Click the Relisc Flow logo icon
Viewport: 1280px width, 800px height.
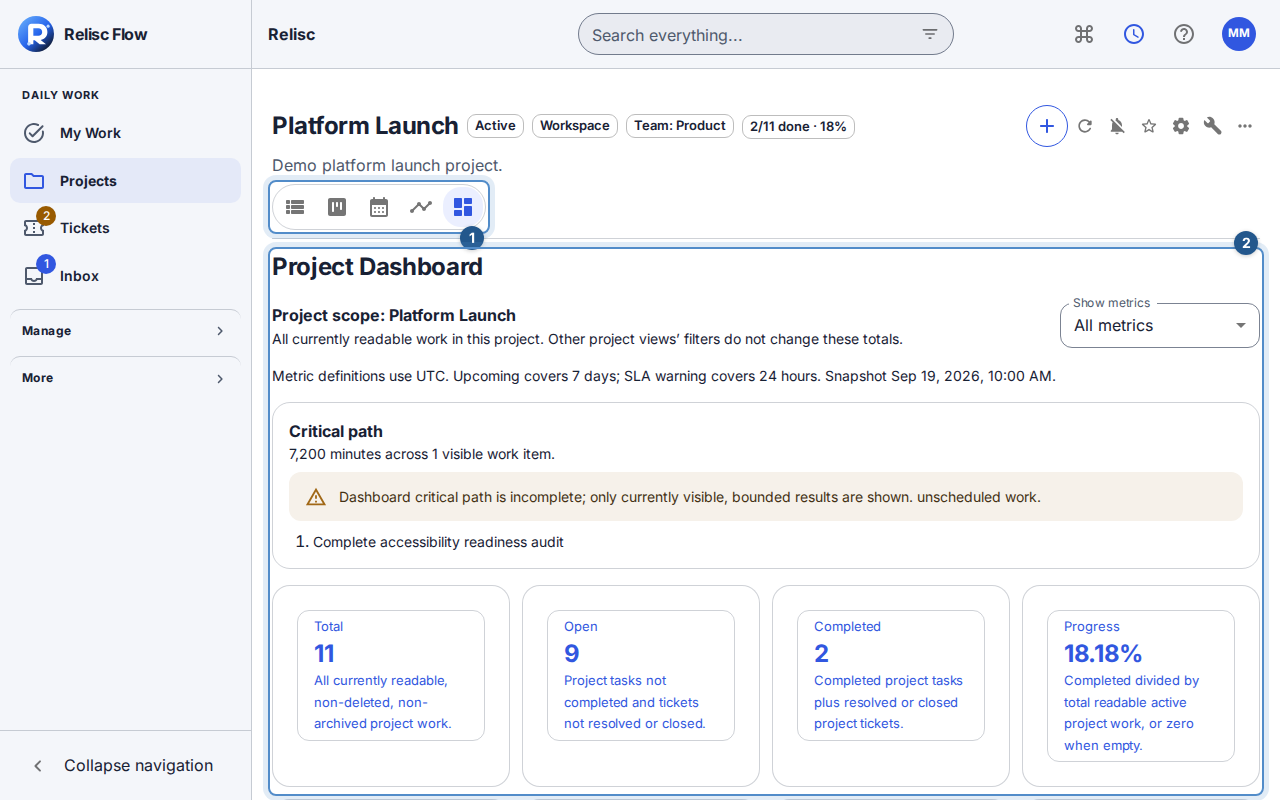(x=36, y=34)
